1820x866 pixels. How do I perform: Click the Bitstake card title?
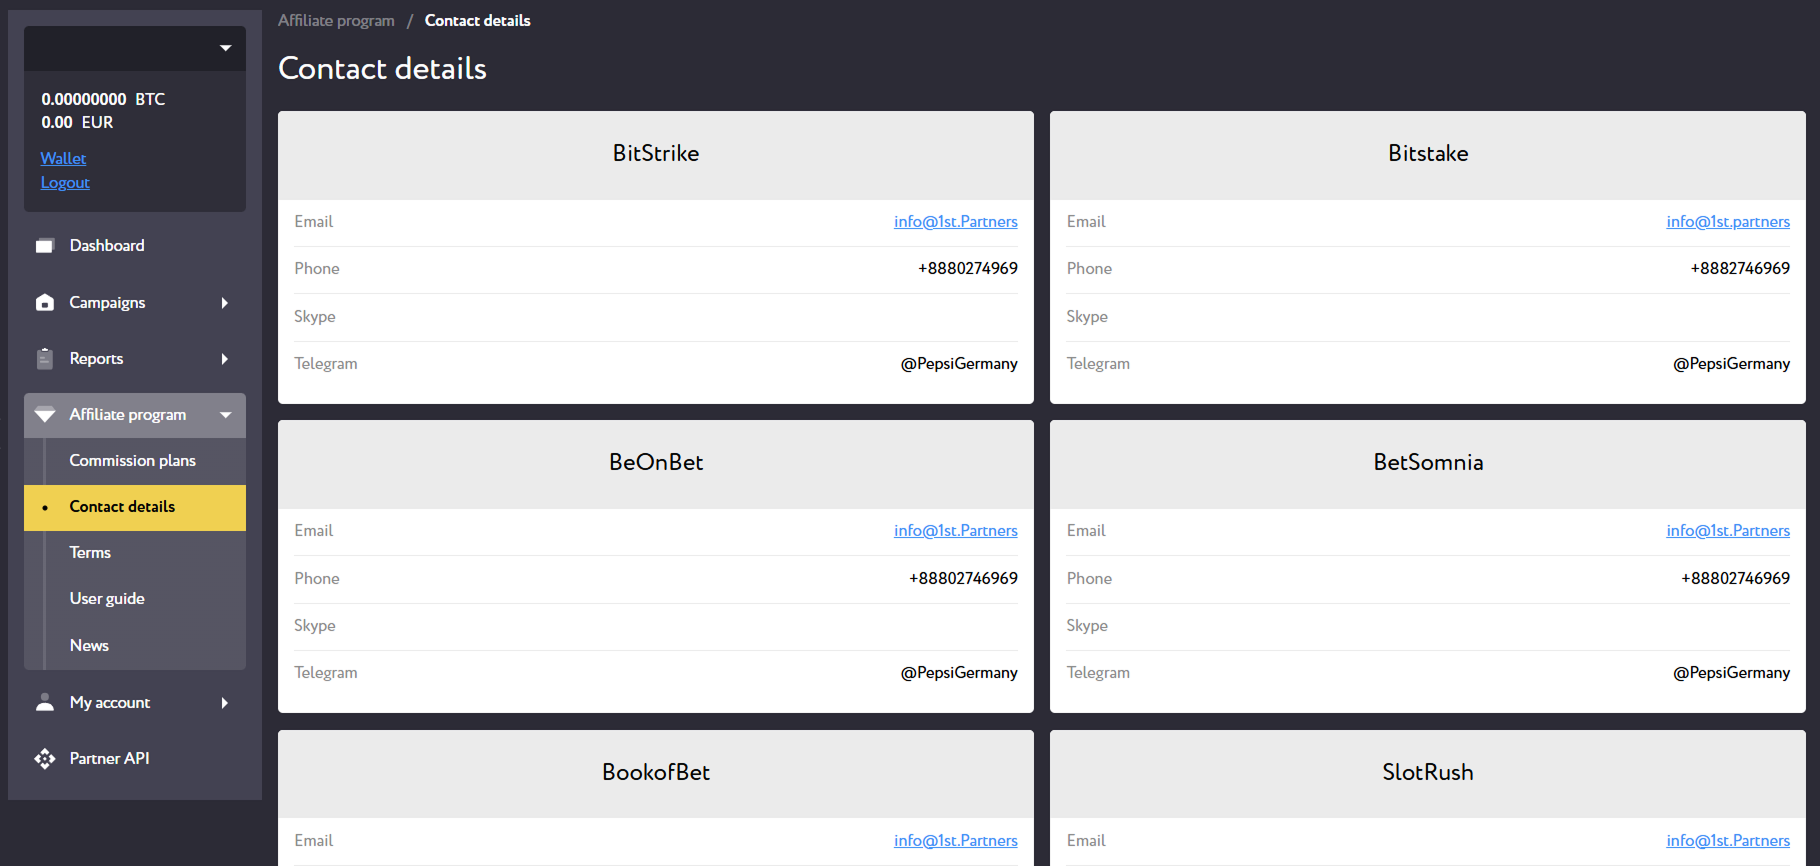click(1428, 154)
